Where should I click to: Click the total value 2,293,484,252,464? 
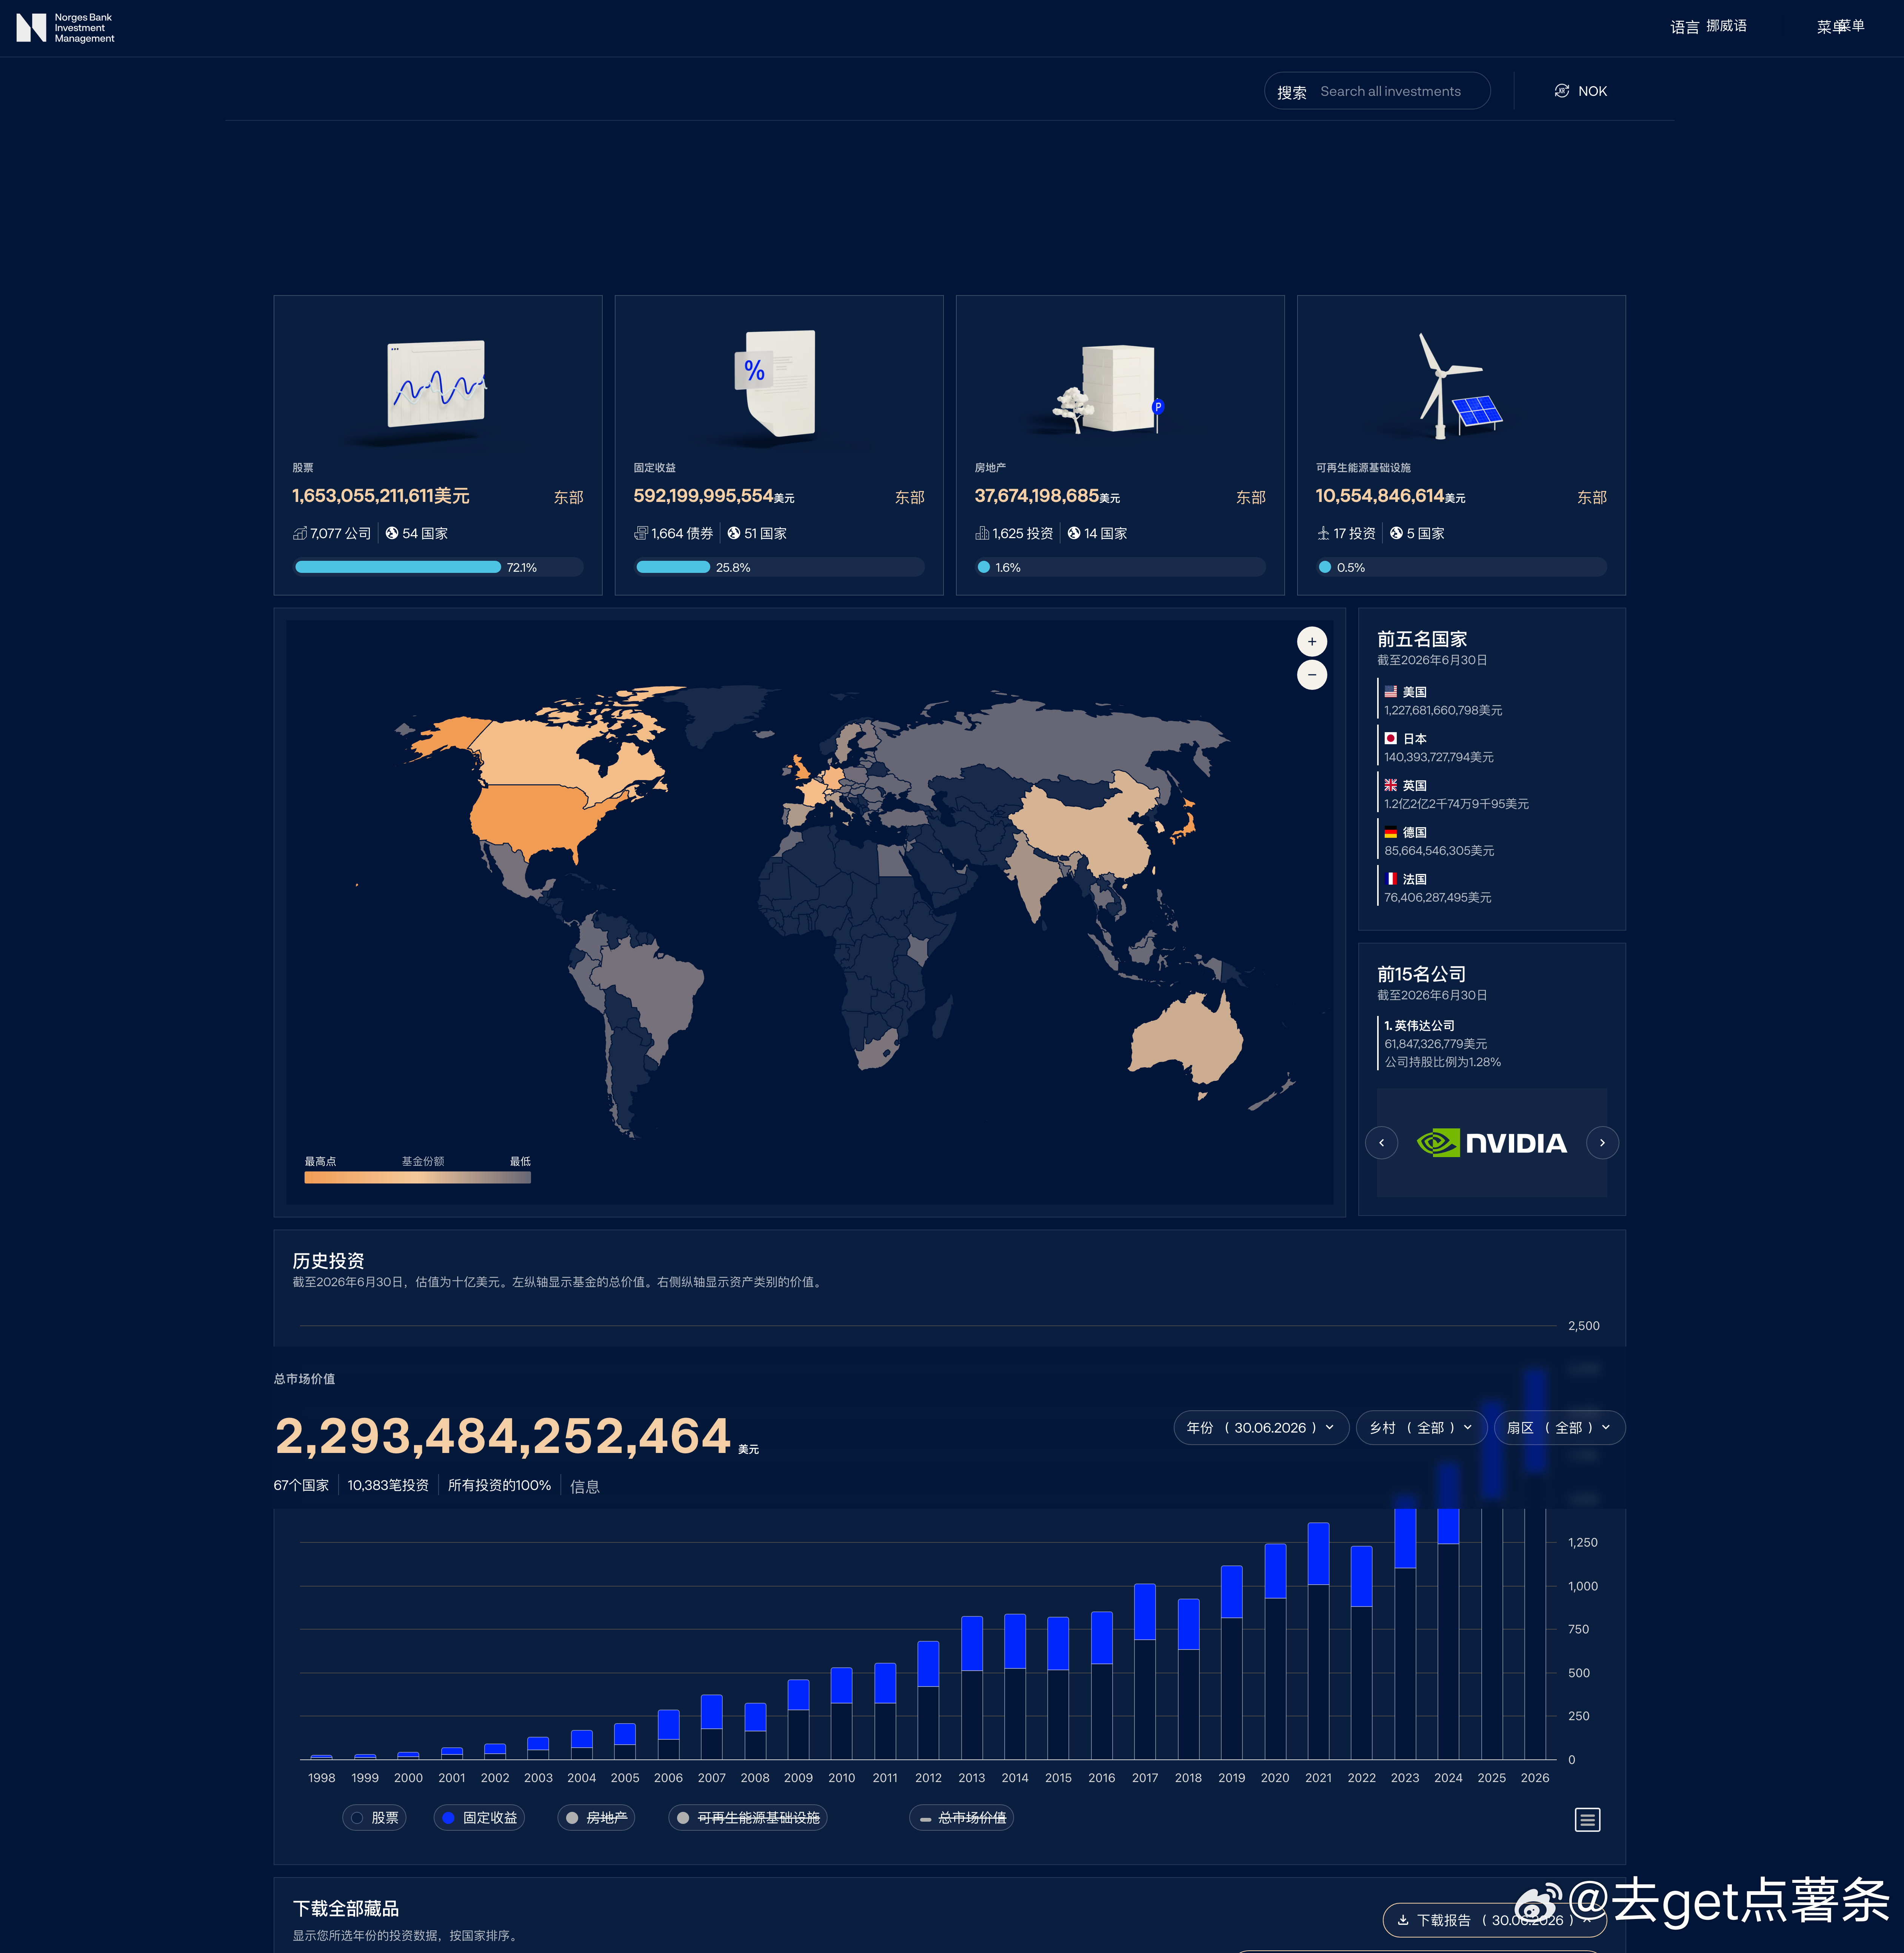point(503,1436)
